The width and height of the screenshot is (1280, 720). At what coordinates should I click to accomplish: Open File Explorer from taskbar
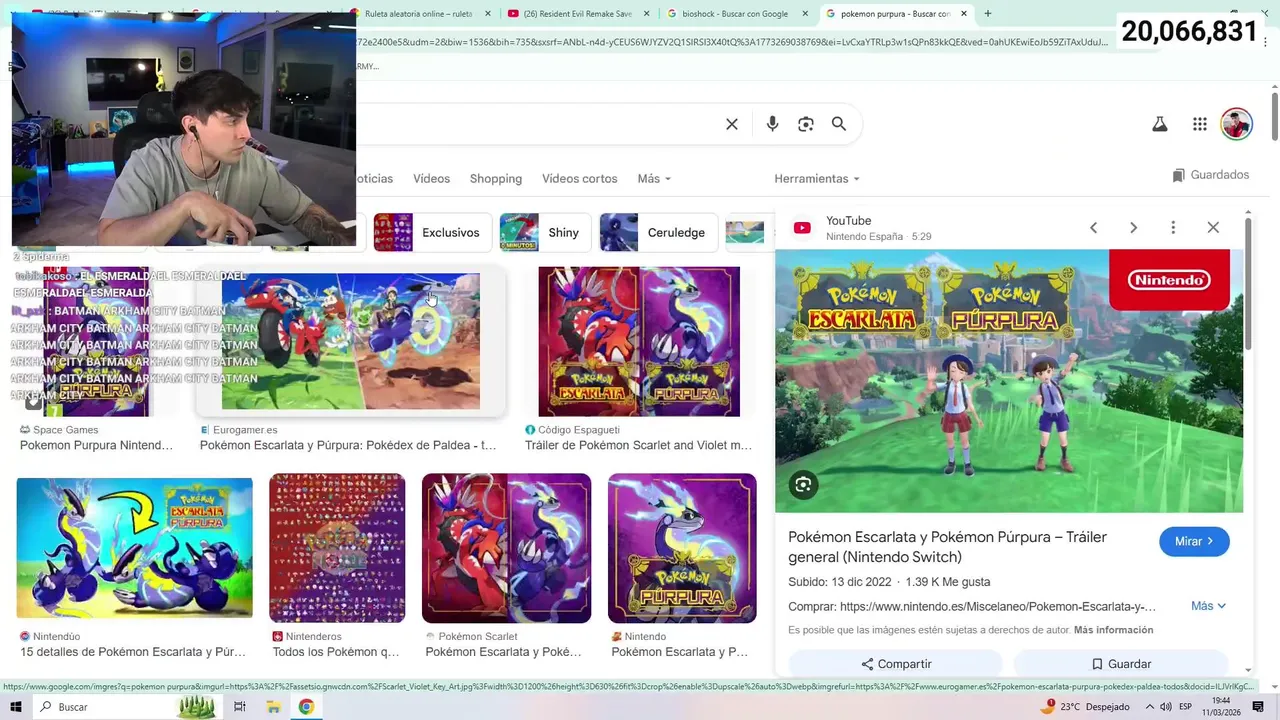(273, 707)
